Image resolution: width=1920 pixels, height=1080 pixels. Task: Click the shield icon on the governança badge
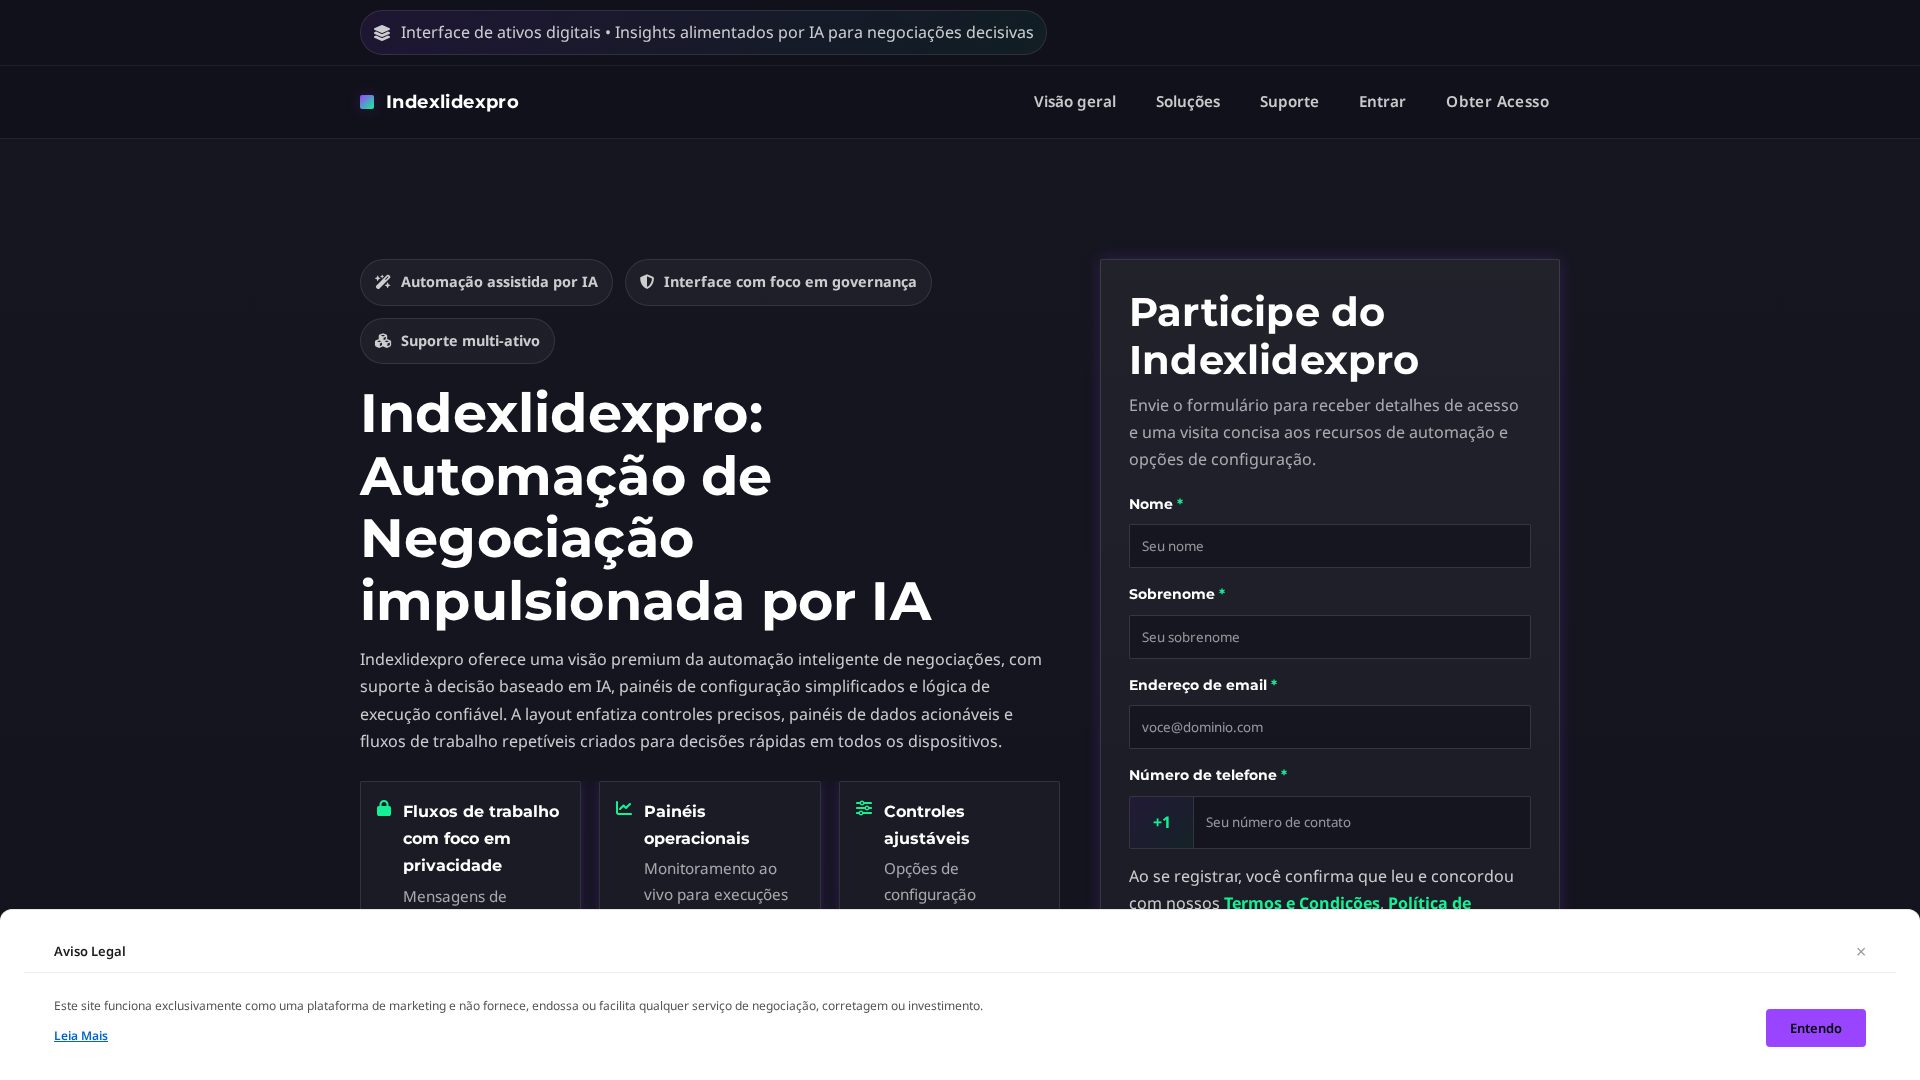point(646,282)
